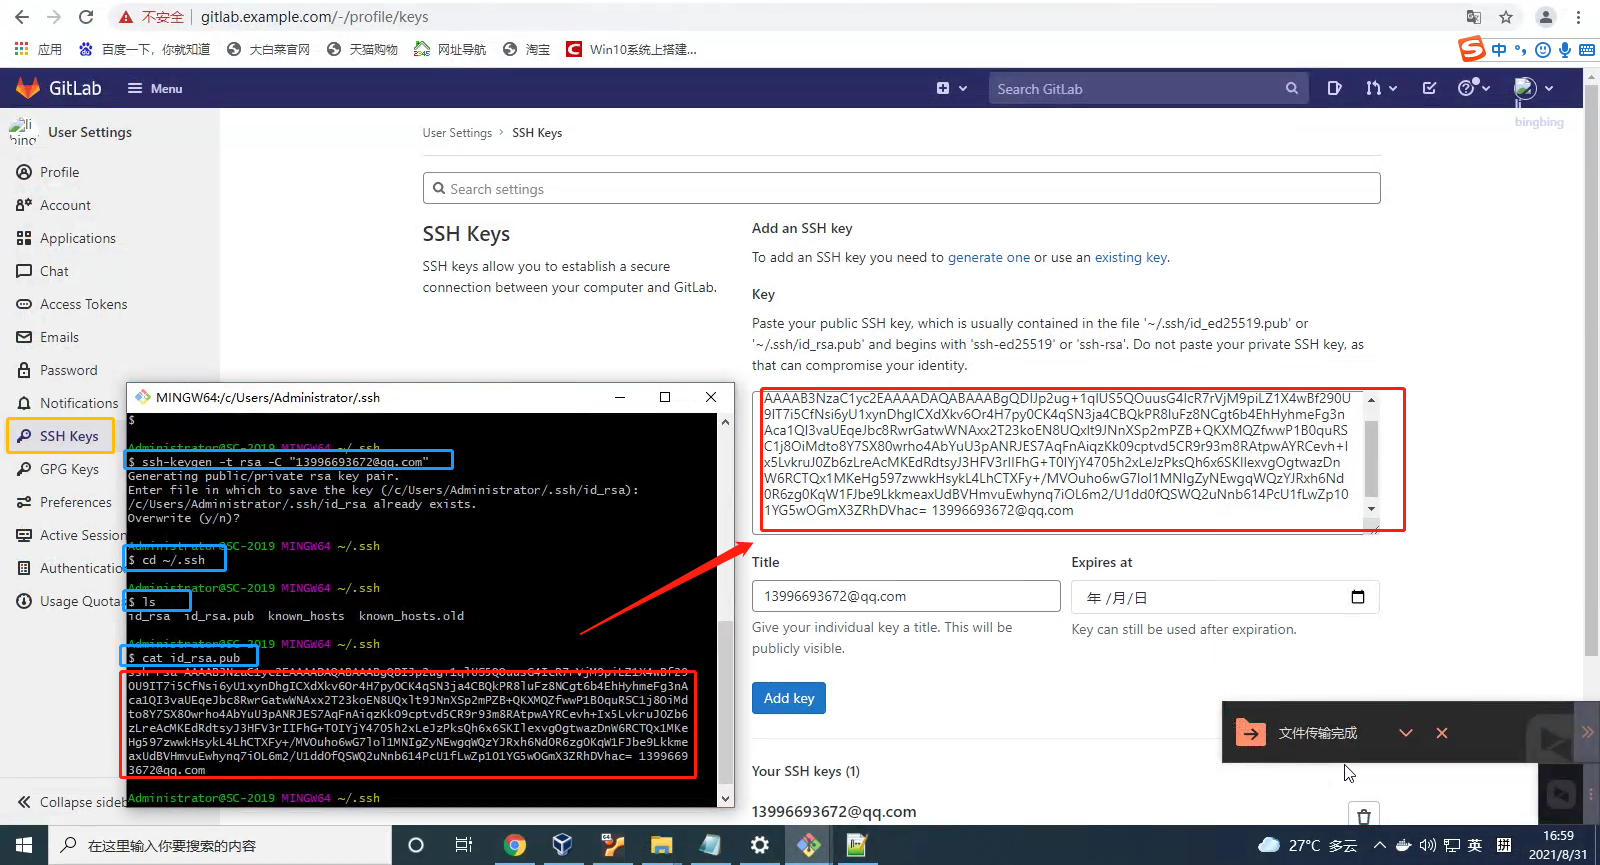Expand the file transfer notification chevron
Screen dimensions: 1600x865
click(x=1405, y=733)
